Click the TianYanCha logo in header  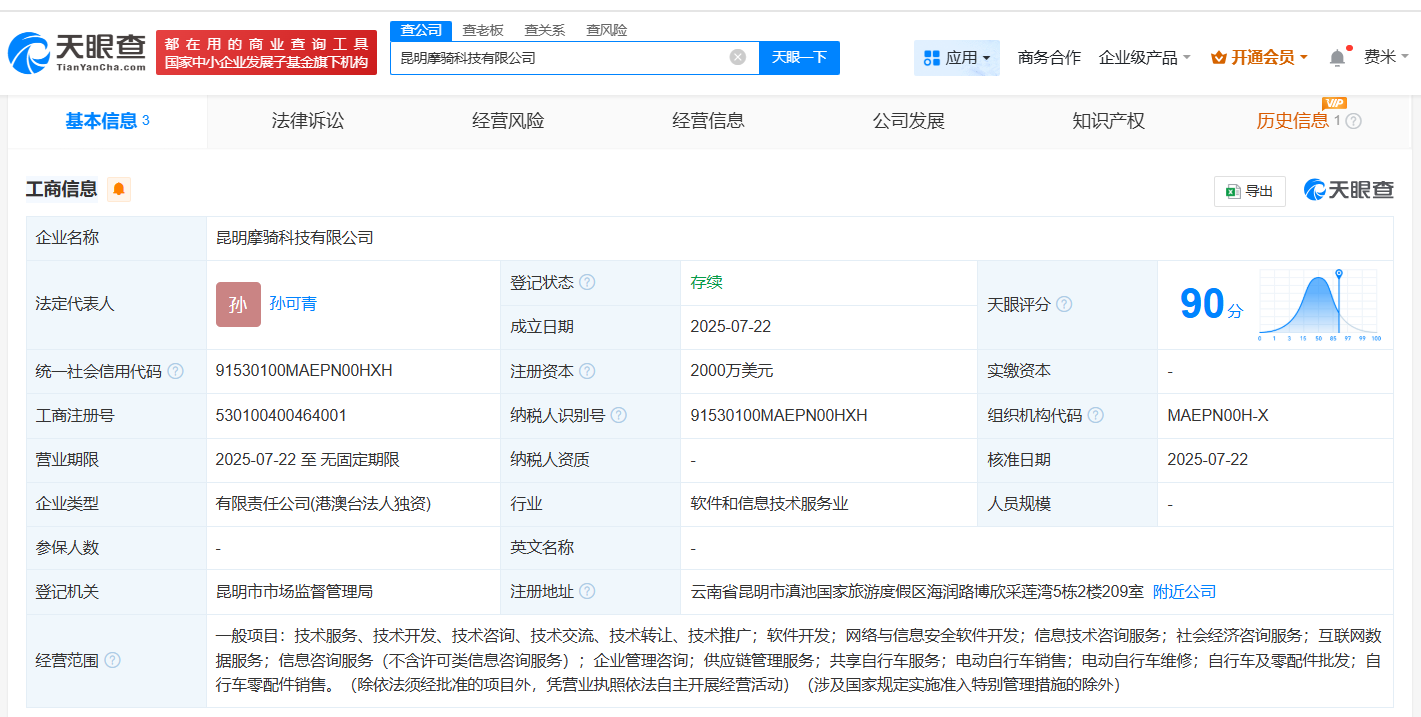tap(76, 54)
